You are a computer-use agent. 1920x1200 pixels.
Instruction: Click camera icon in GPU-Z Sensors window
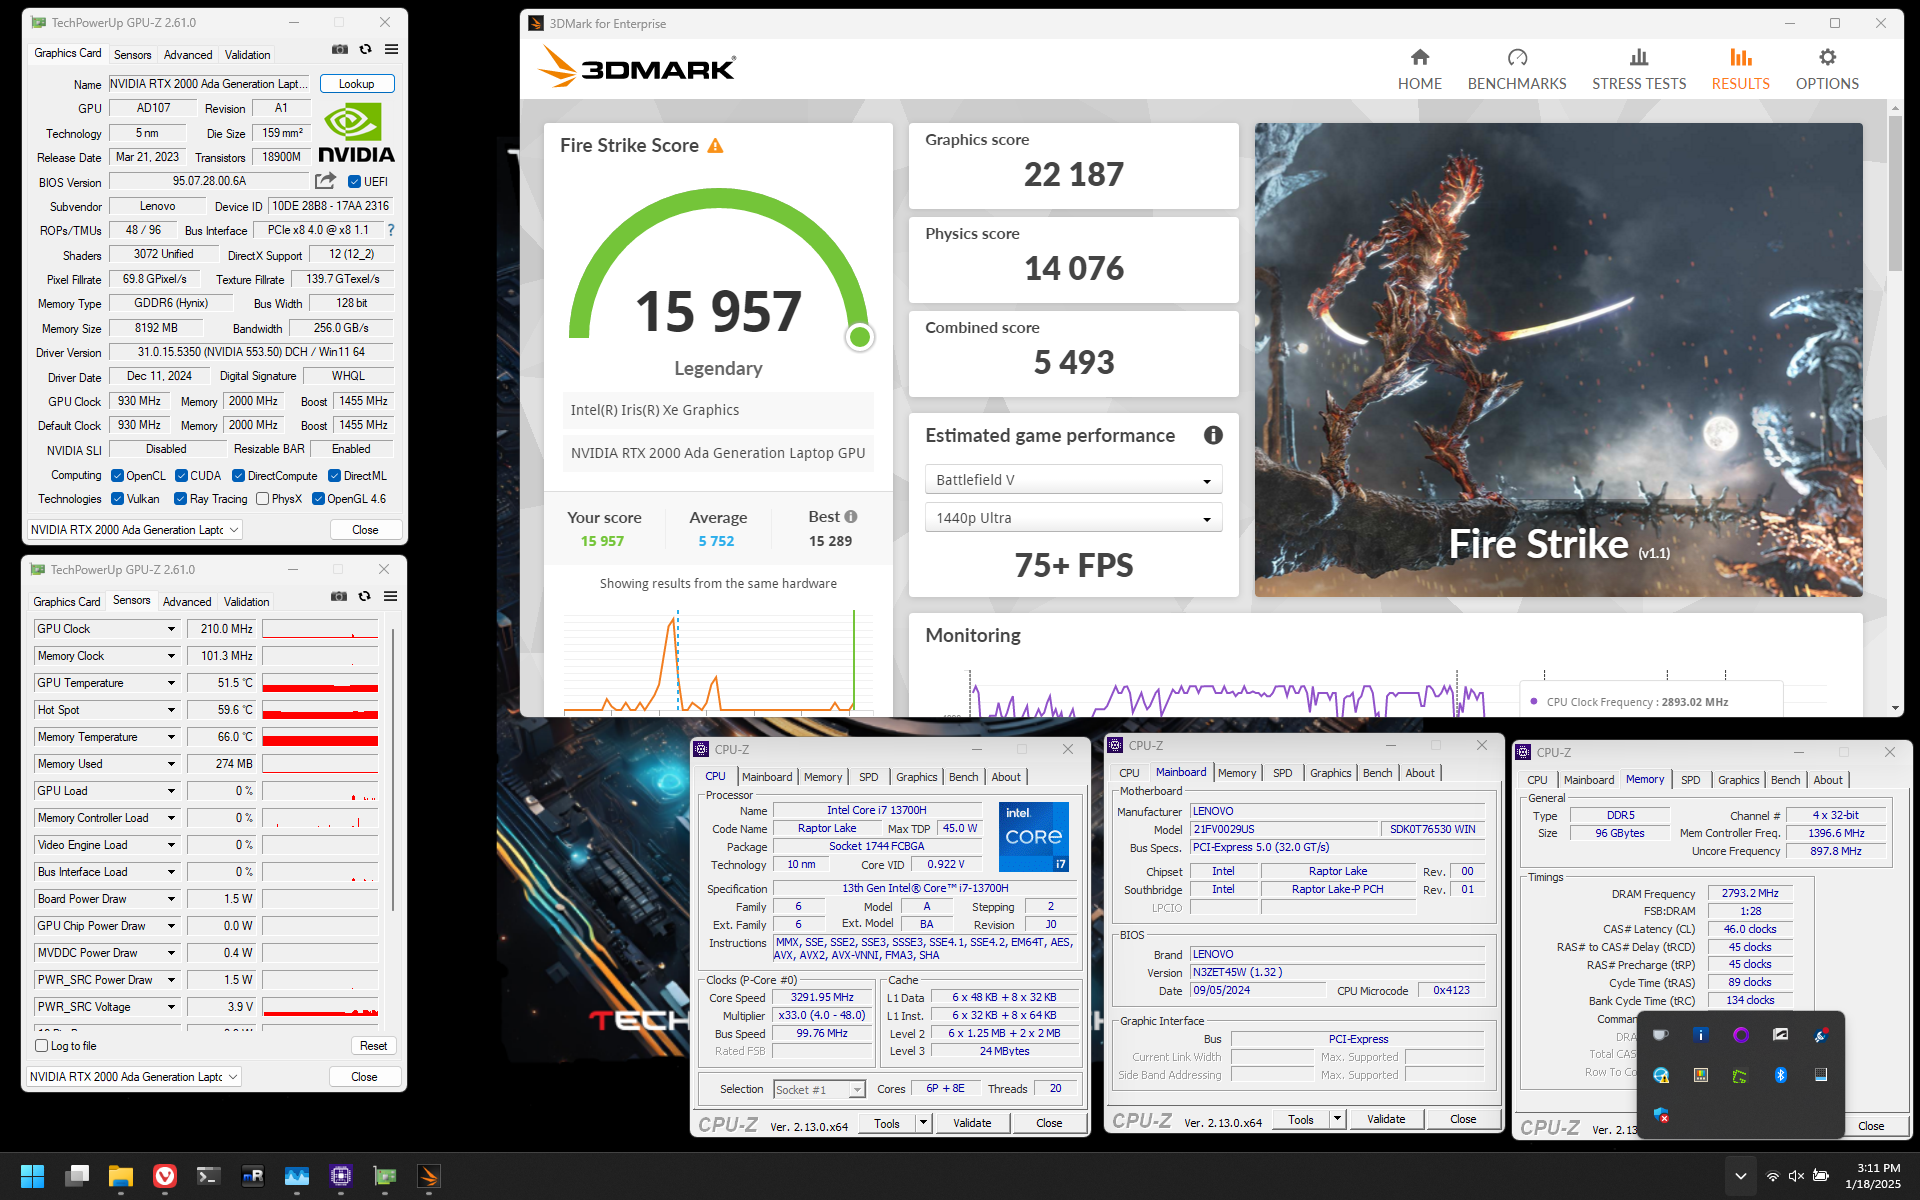click(339, 596)
